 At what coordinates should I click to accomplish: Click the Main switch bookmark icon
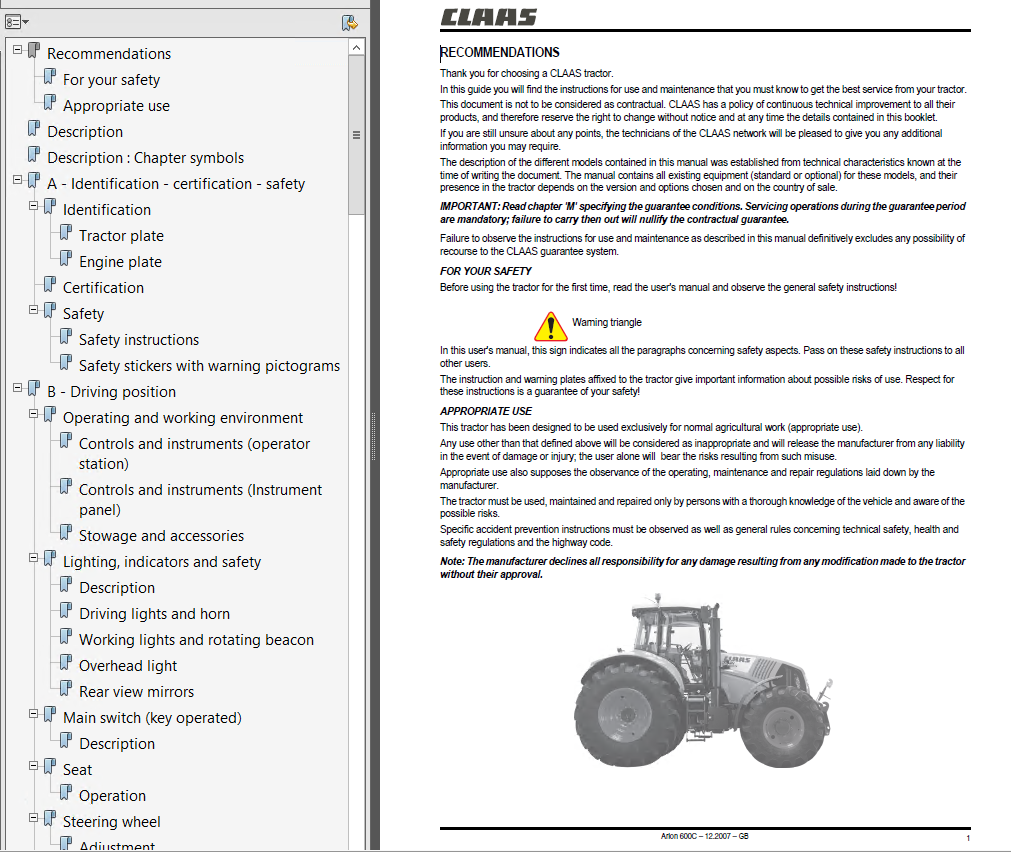pos(50,714)
